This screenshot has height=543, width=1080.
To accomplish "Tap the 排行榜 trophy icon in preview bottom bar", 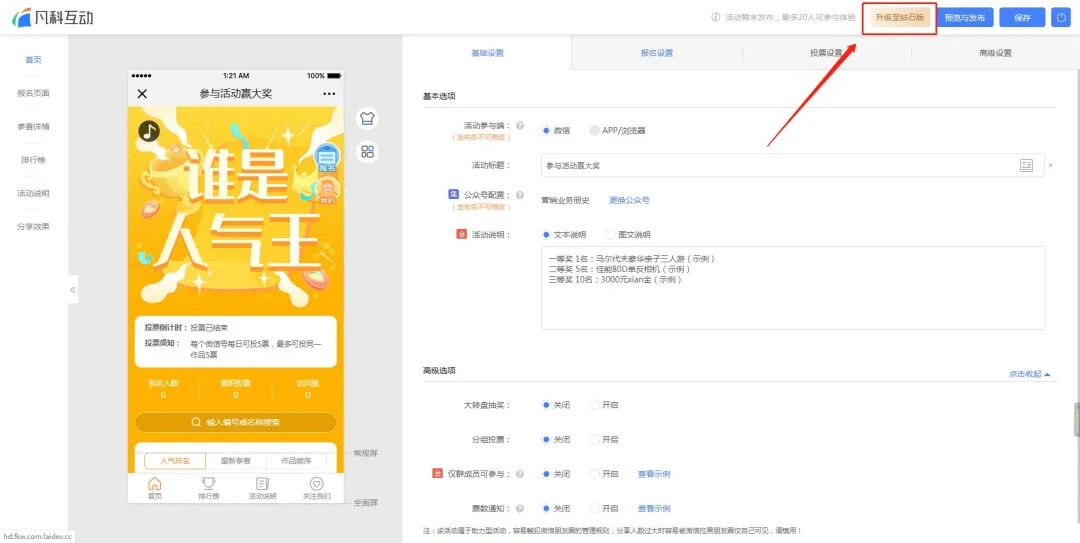I will tap(208, 488).
